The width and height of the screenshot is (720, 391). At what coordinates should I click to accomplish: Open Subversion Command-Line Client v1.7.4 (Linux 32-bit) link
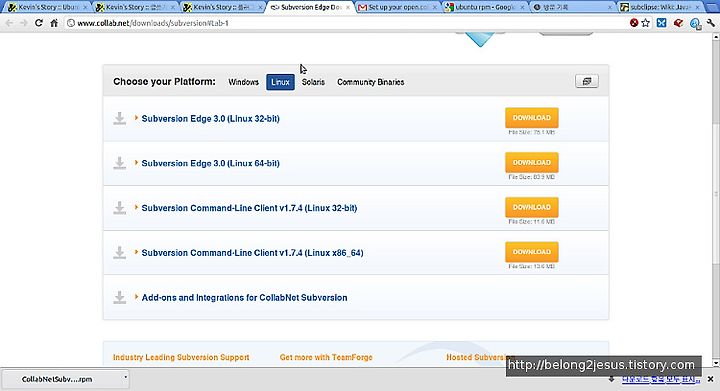[249, 208]
